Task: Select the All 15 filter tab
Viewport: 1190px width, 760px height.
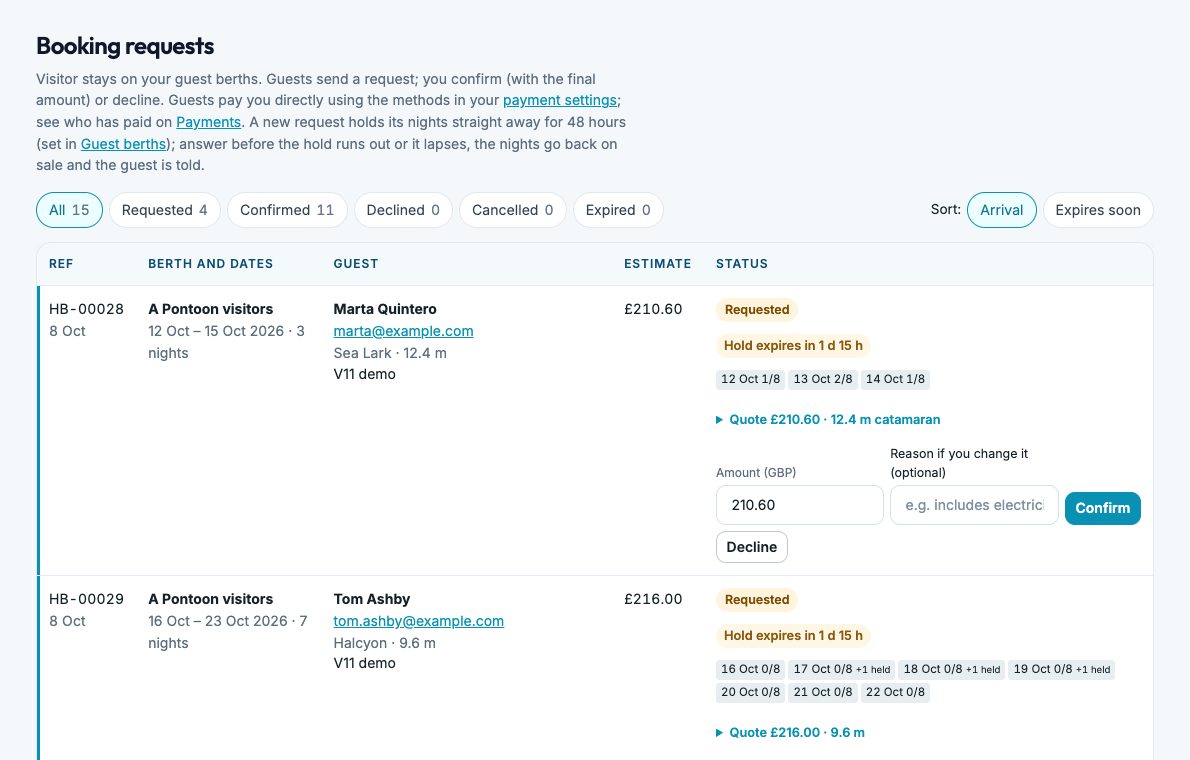Action: click(x=69, y=210)
